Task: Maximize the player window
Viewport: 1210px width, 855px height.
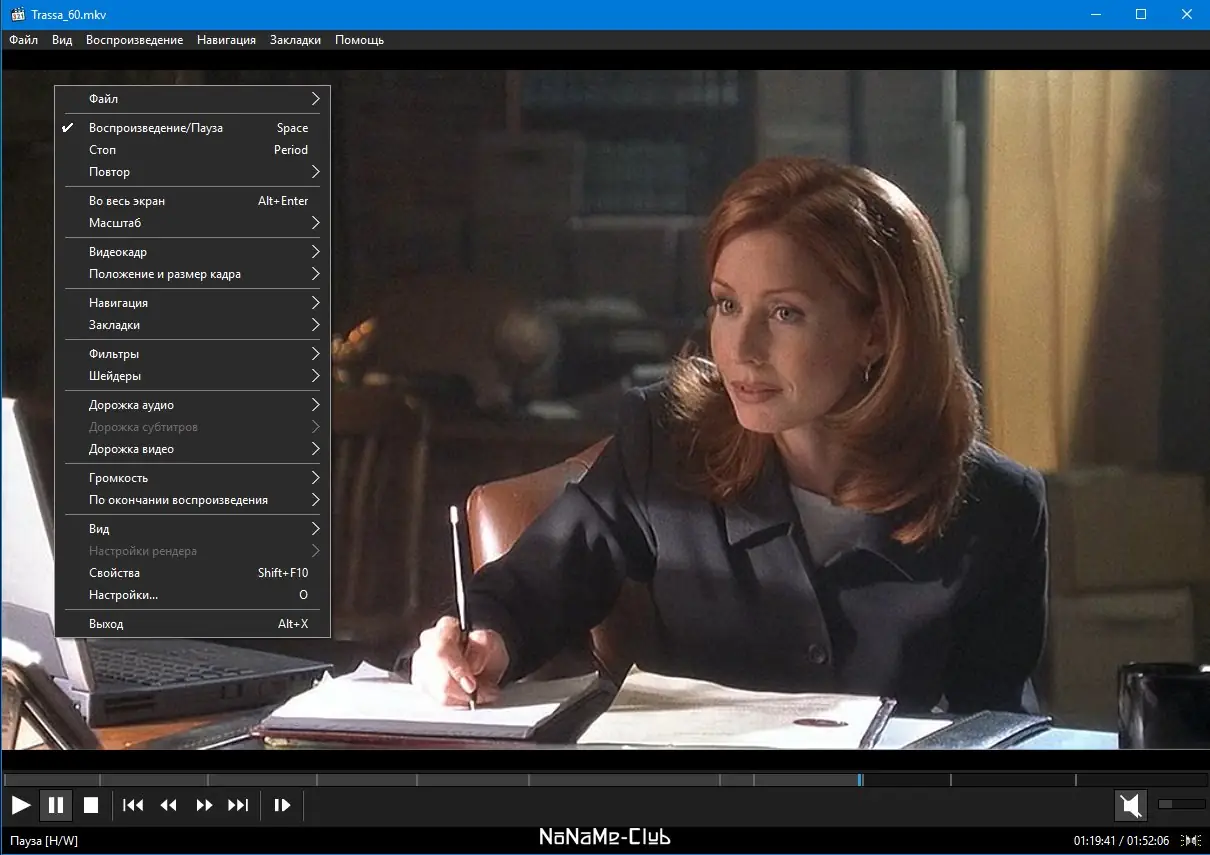Action: 1141,15
